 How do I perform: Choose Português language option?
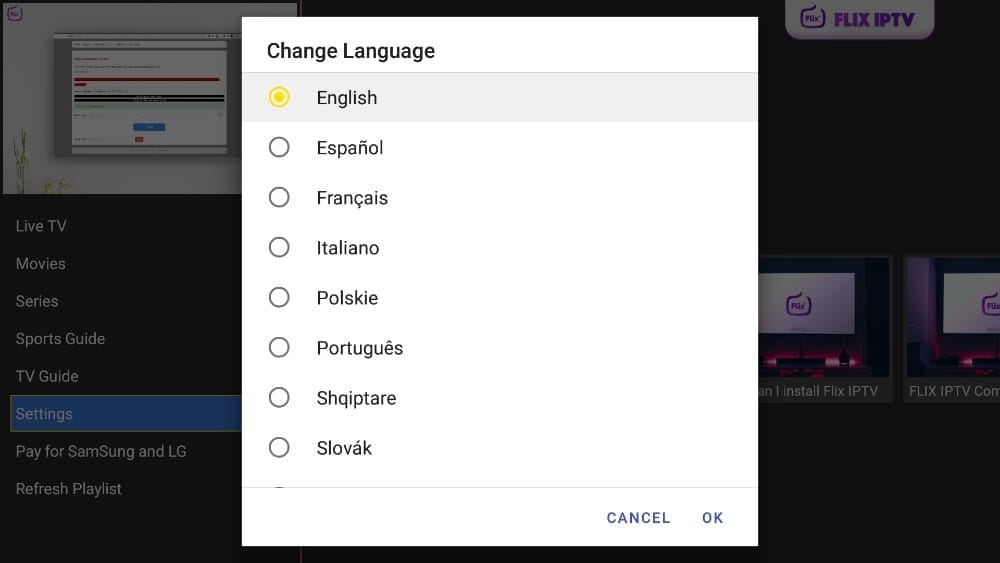pos(279,347)
